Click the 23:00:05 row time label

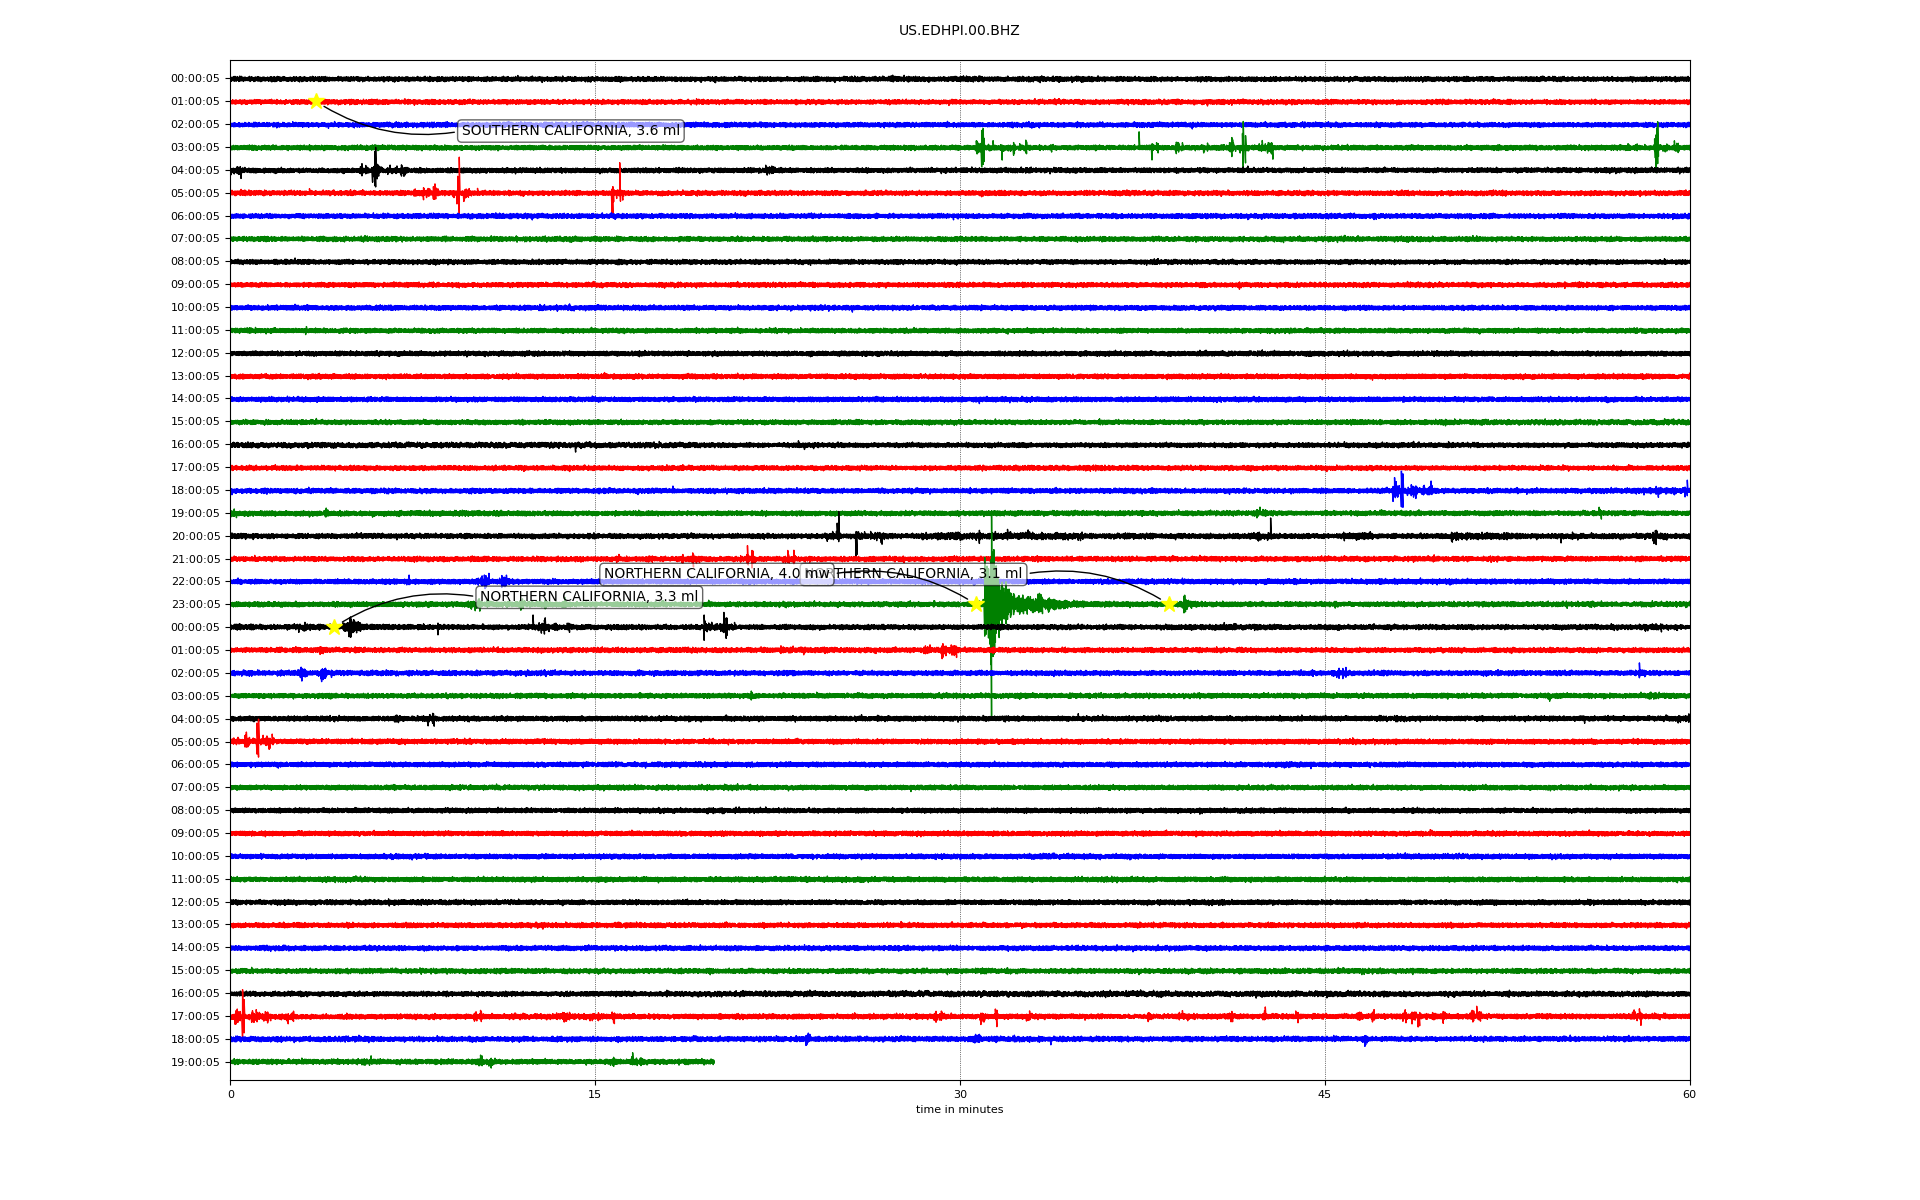[x=195, y=604]
